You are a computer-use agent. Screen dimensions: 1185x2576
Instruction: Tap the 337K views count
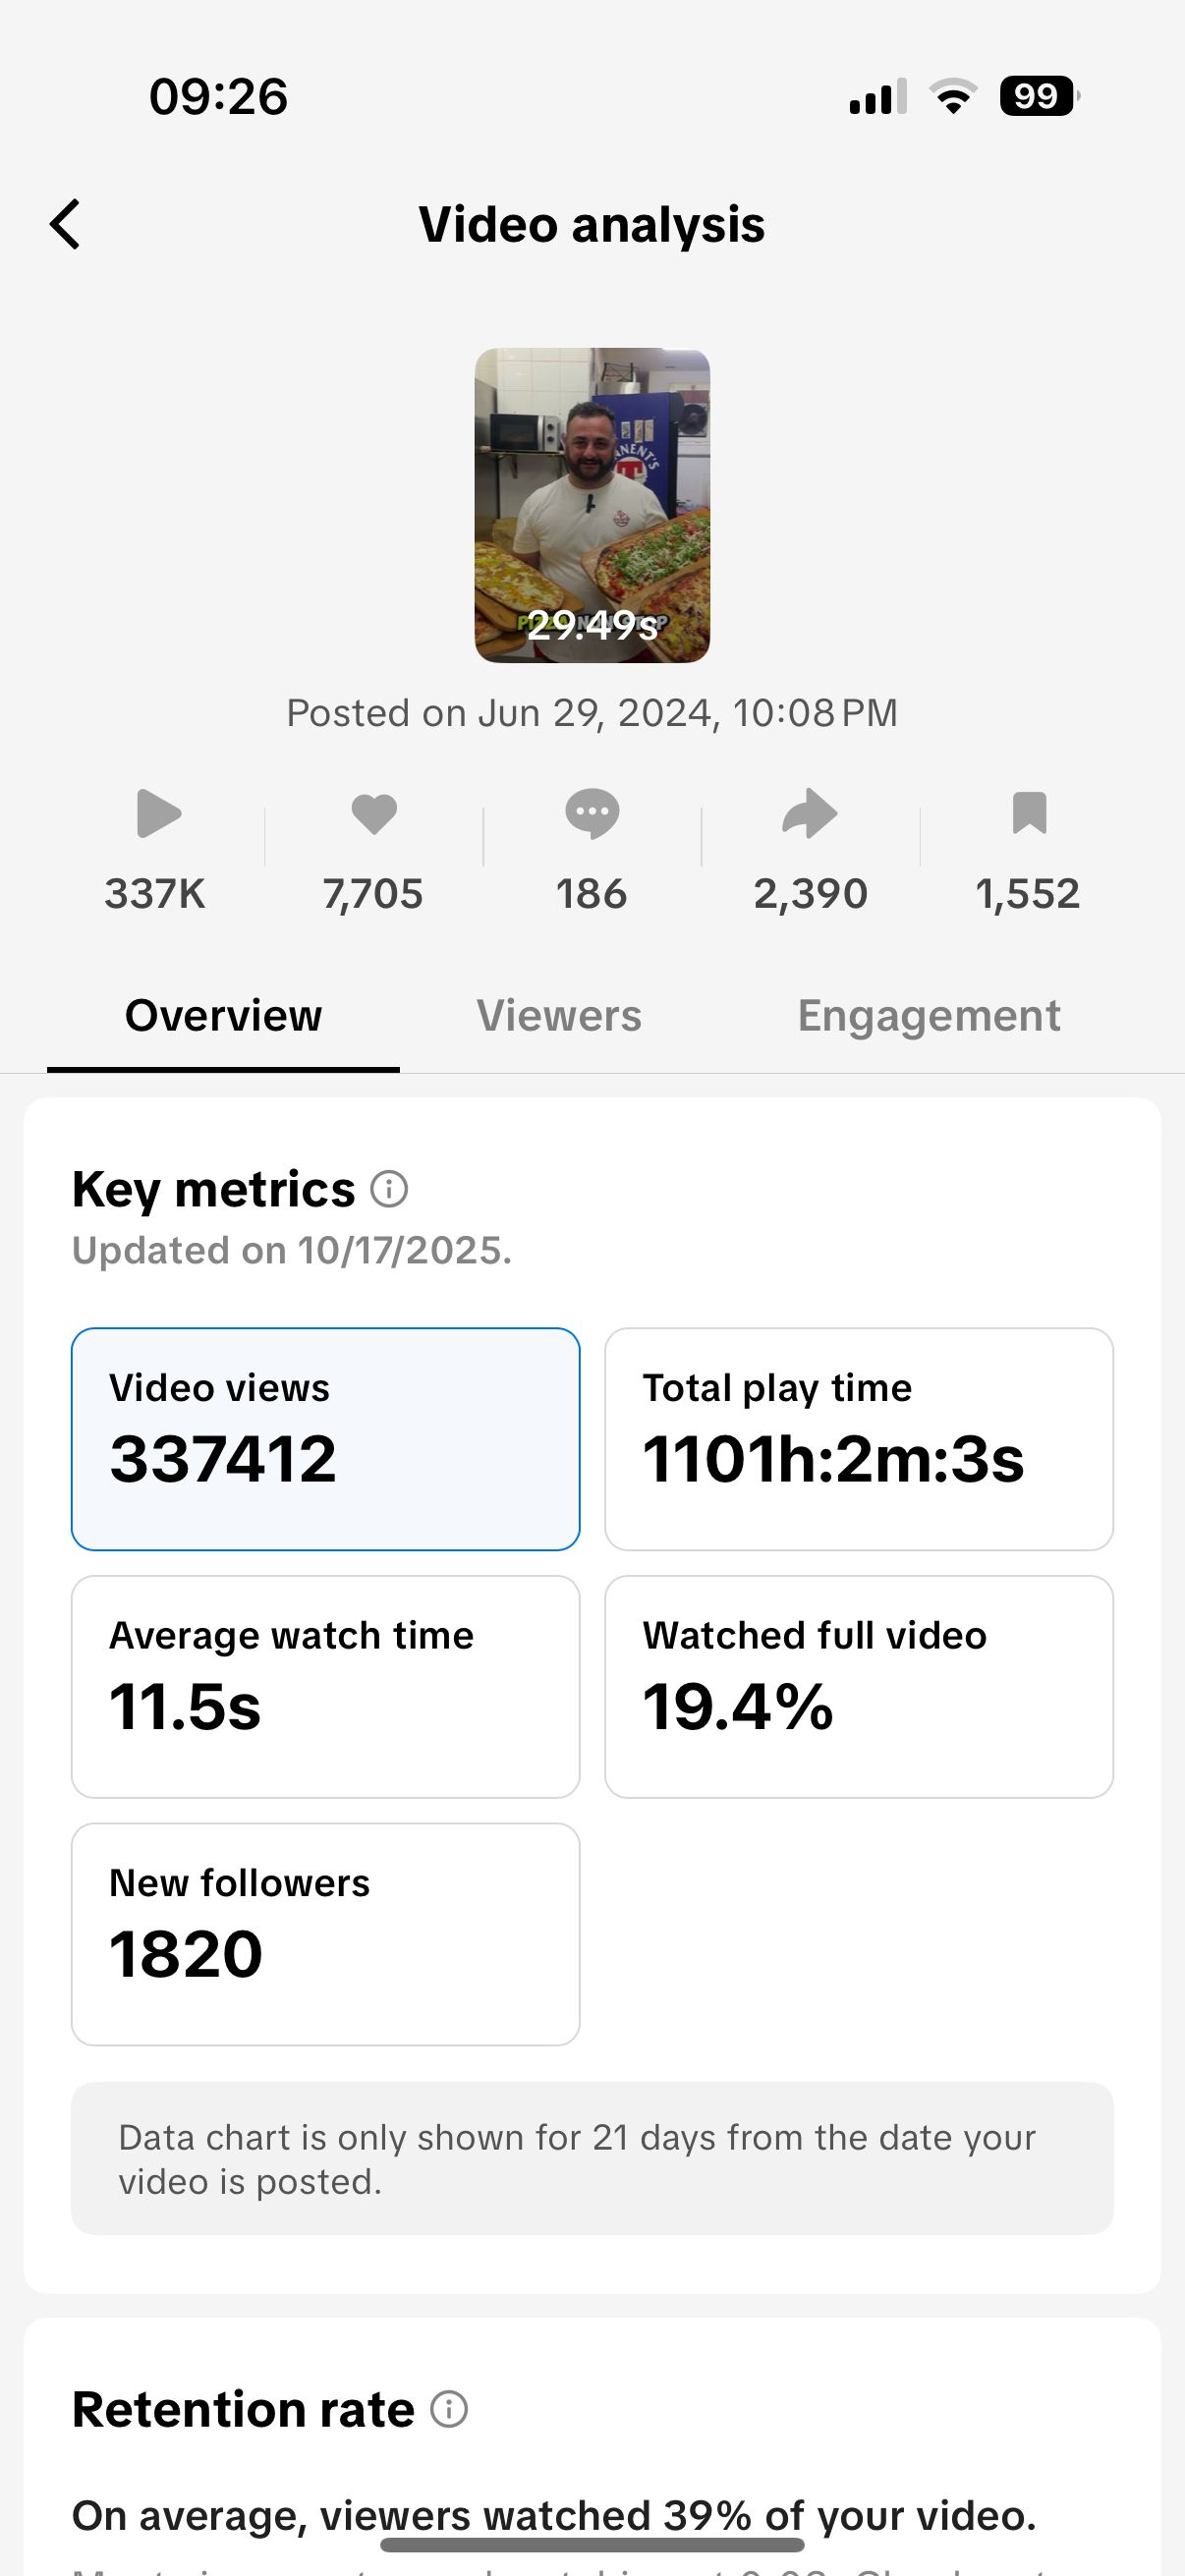pos(155,894)
